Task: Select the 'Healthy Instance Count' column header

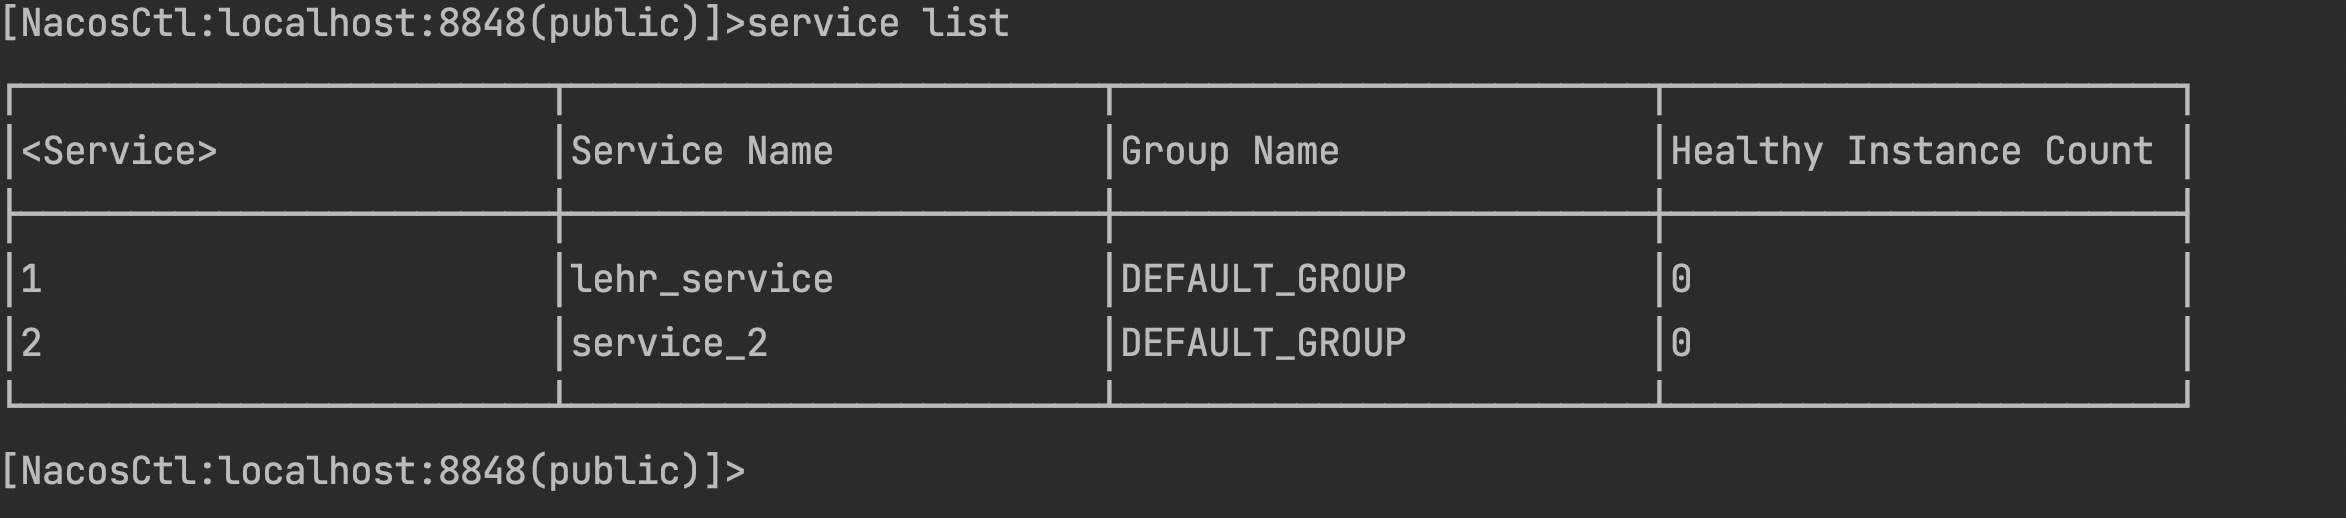Action: coord(1912,151)
